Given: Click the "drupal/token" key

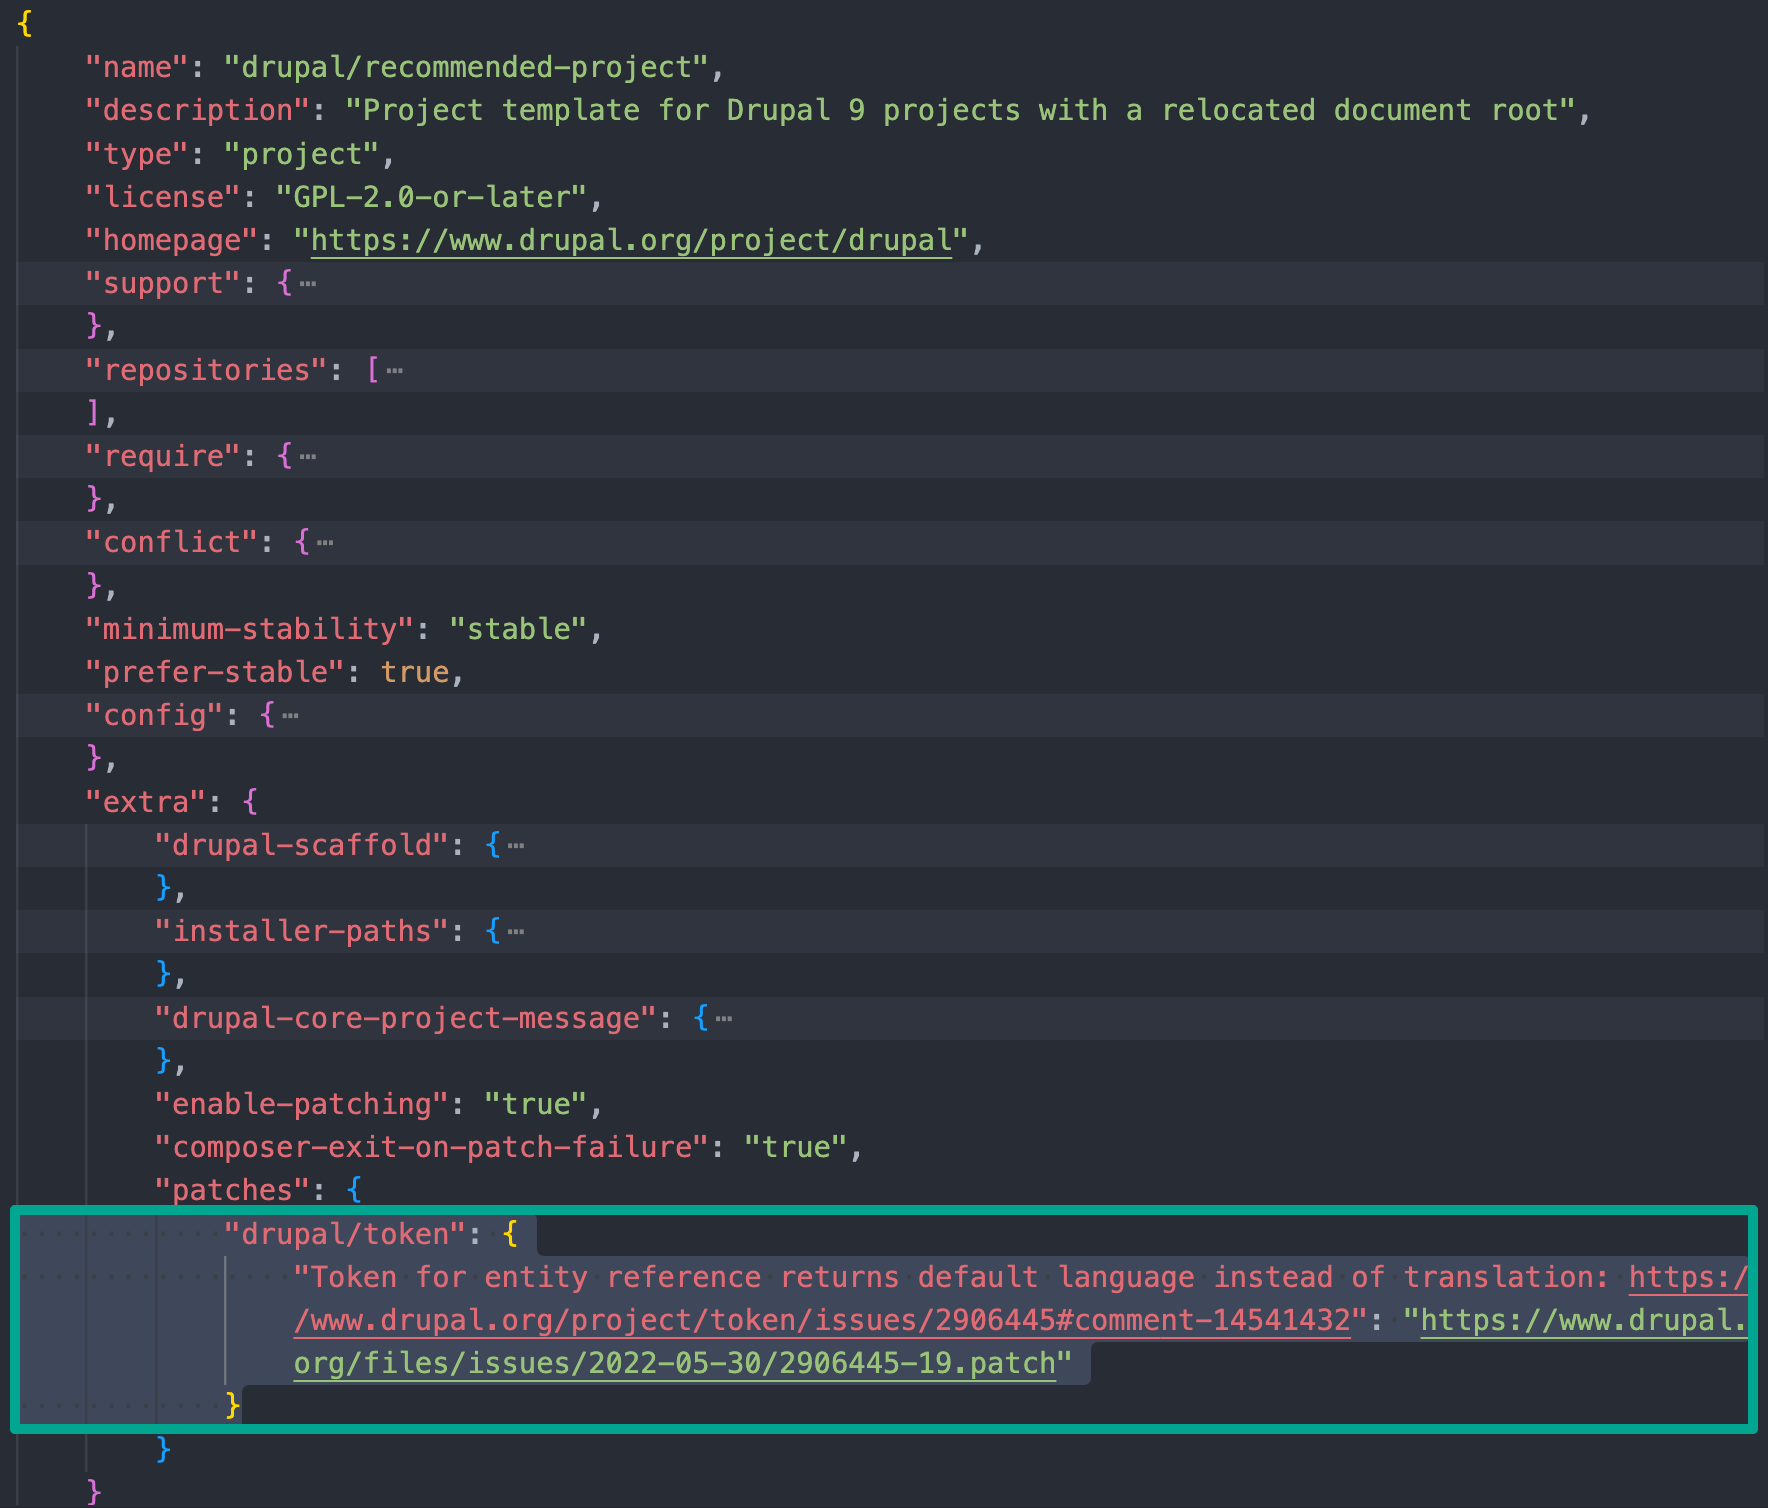Looking at the screenshot, I should [x=345, y=1235].
